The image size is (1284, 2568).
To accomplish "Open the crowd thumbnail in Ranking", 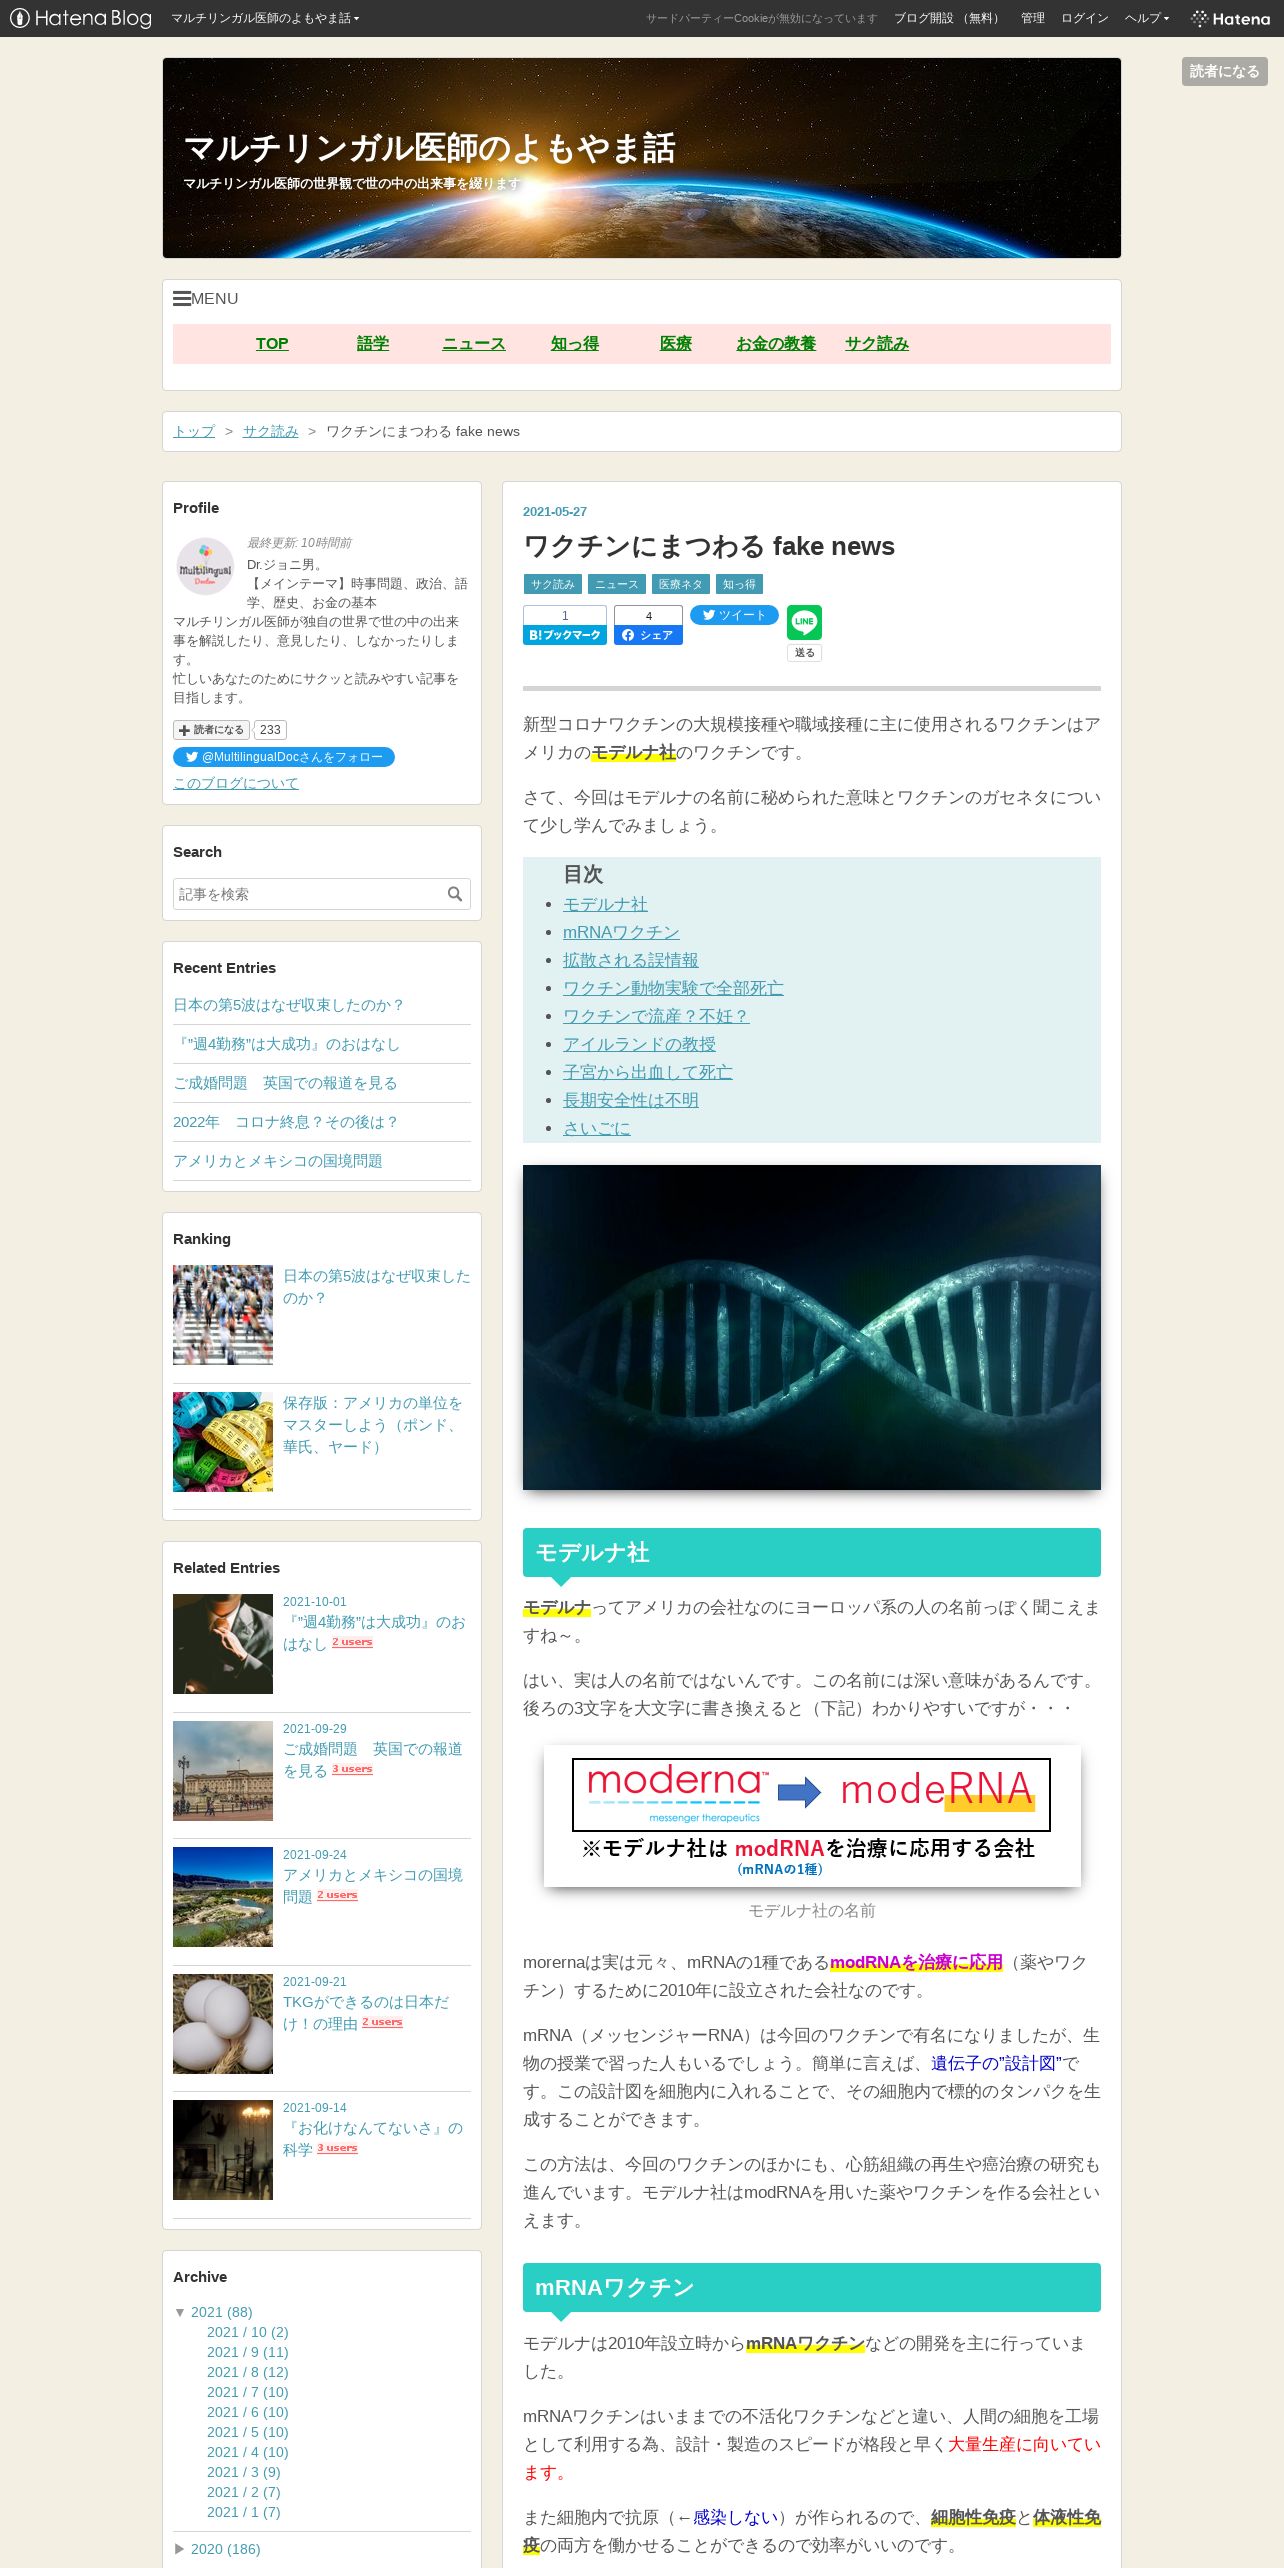I will (223, 1315).
